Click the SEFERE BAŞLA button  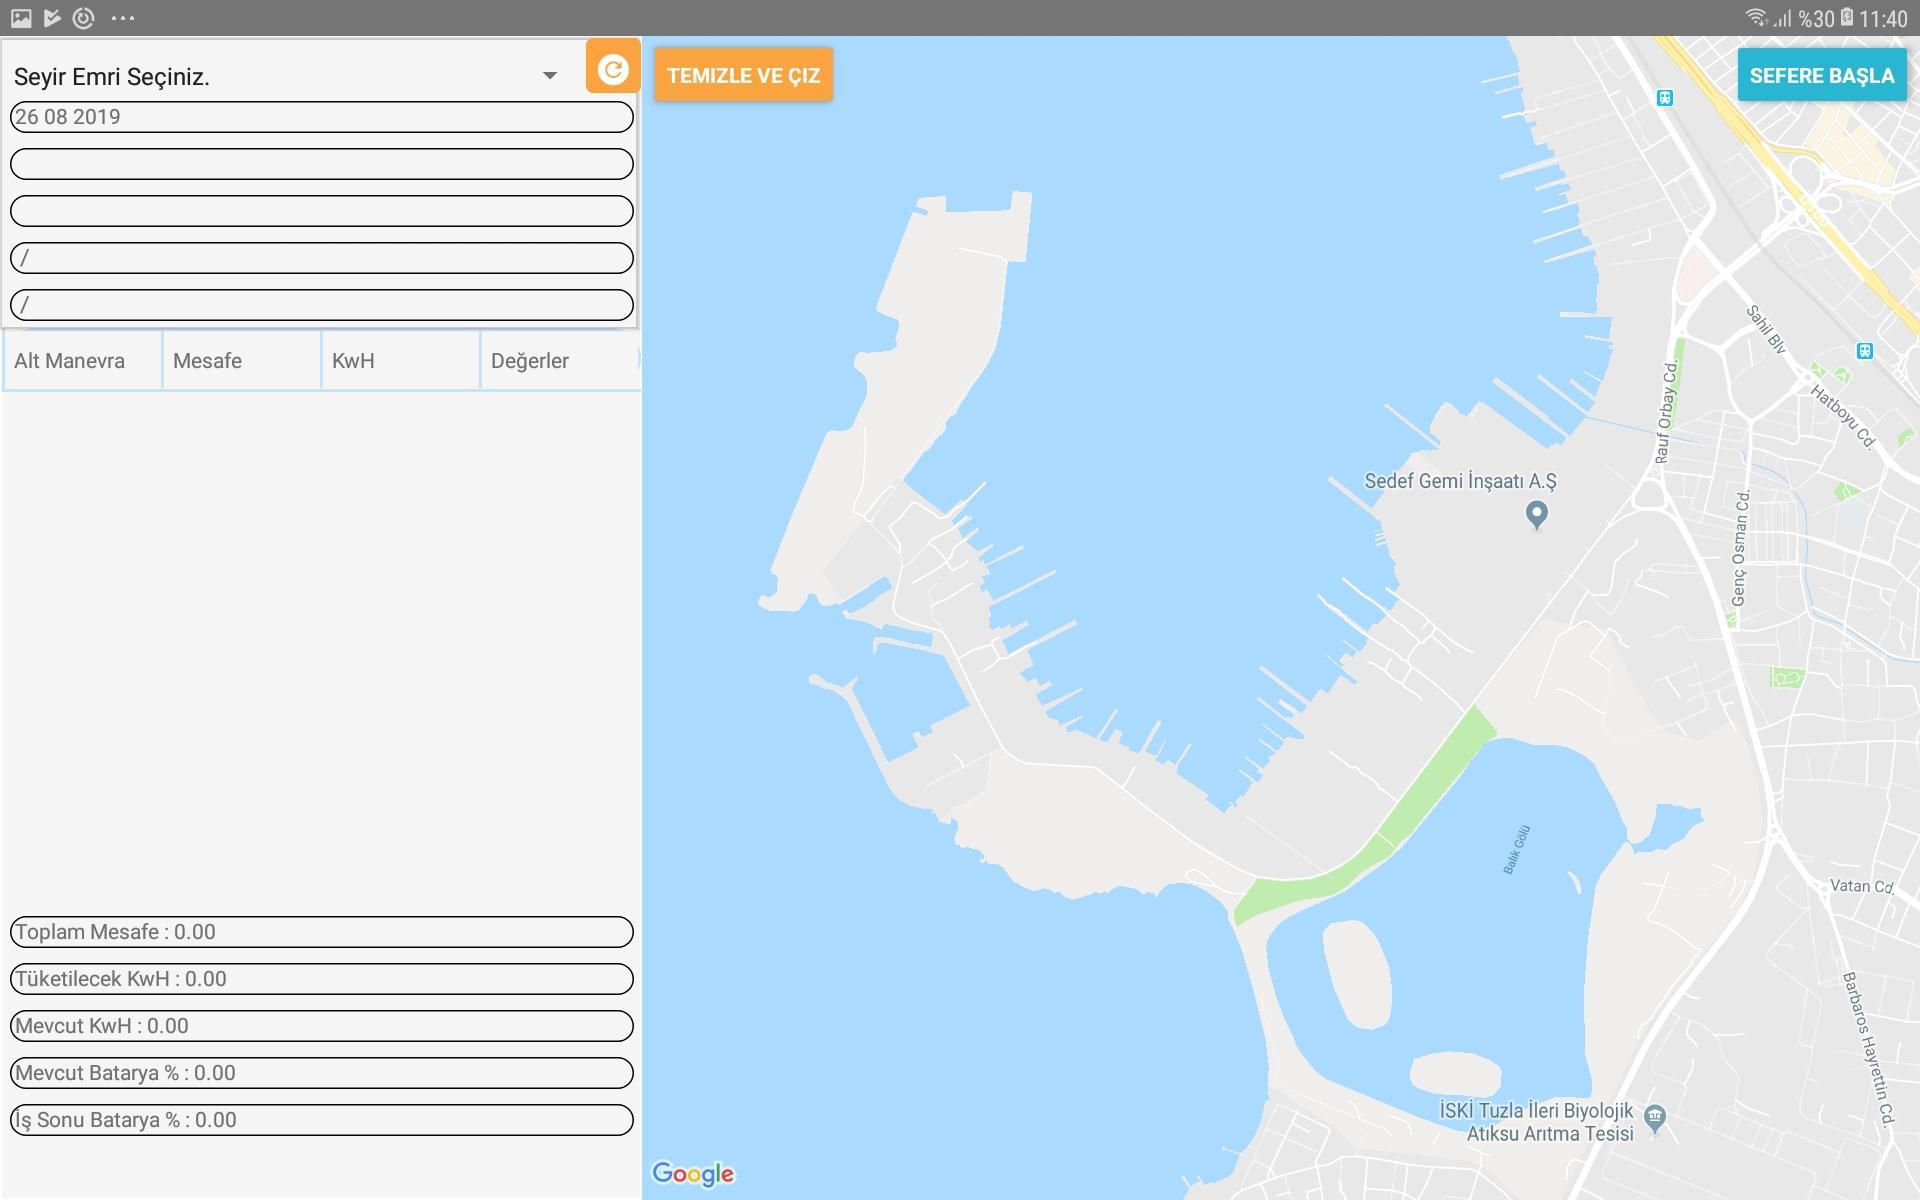point(1822,75)
